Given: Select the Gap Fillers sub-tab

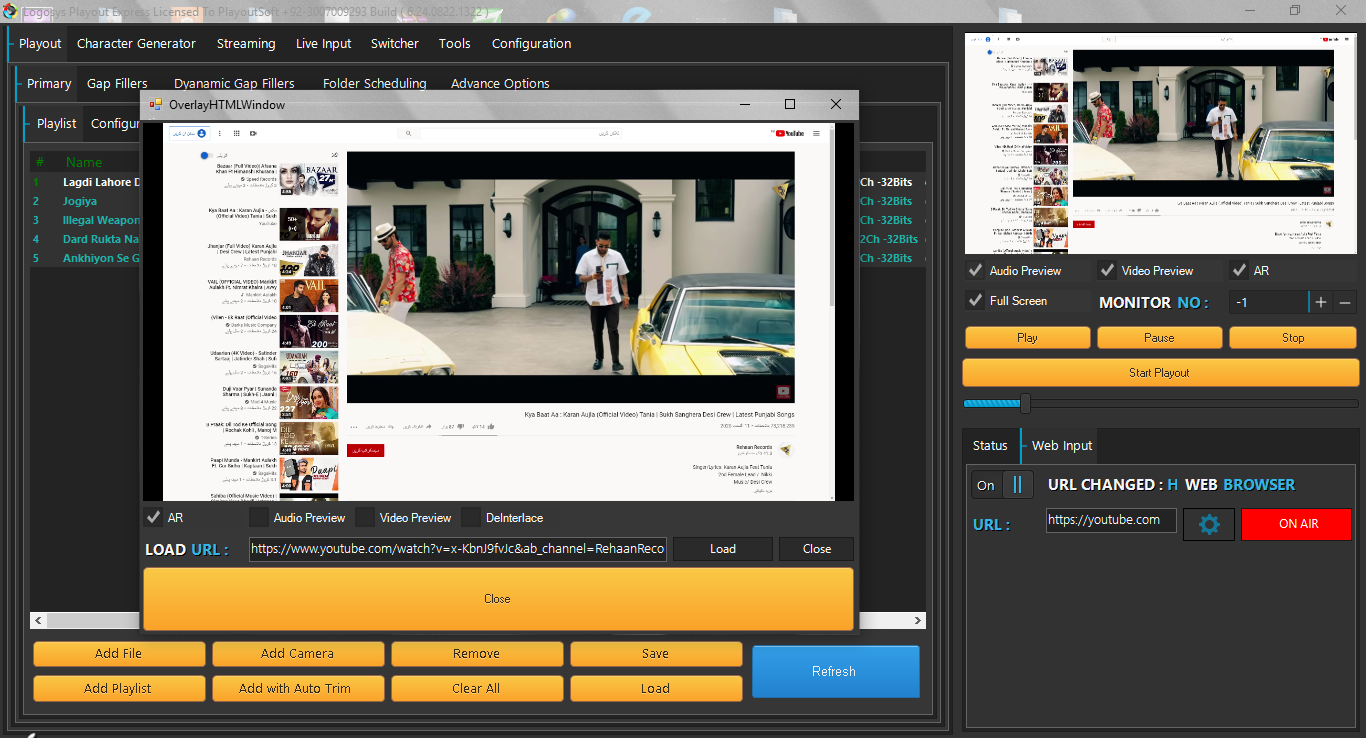Looking at the screenshot, I should pyautogui.click(x=117, y=83).
